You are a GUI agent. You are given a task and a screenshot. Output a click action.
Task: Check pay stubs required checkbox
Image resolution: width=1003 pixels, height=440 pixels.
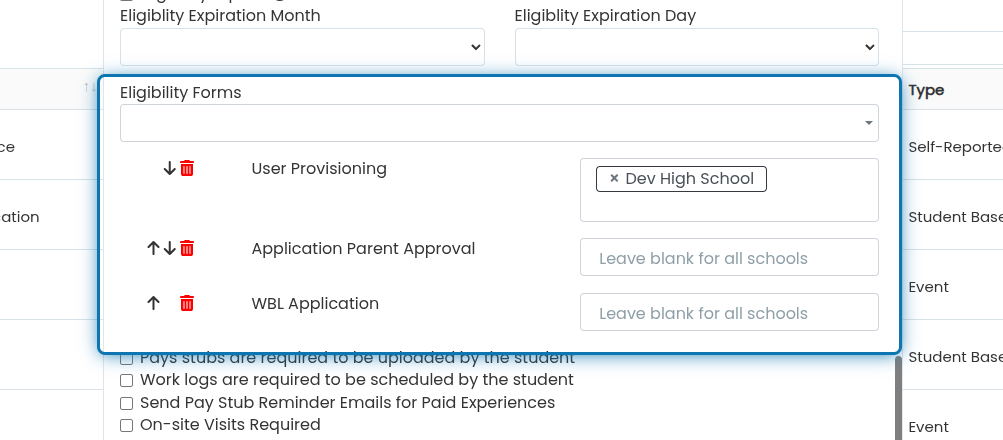127,358
